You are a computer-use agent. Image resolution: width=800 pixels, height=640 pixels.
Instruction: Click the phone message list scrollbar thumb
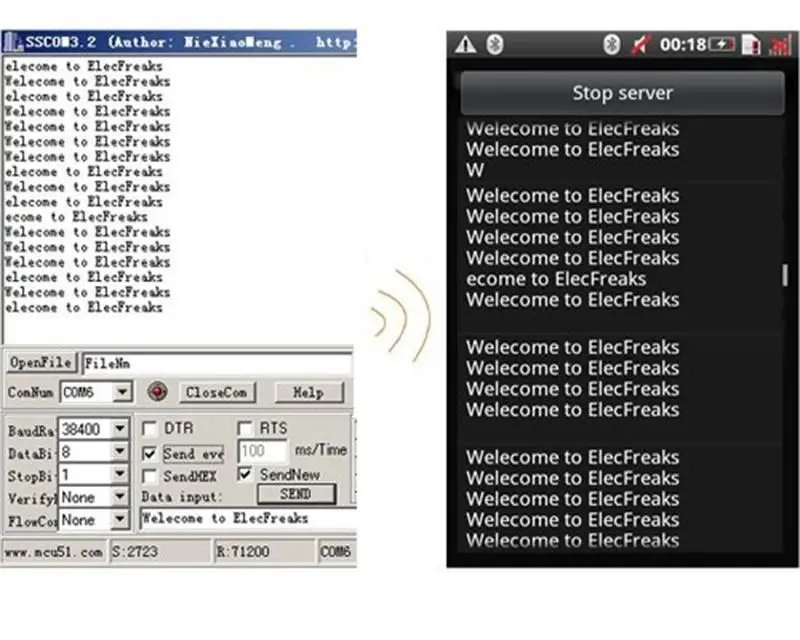785,276
